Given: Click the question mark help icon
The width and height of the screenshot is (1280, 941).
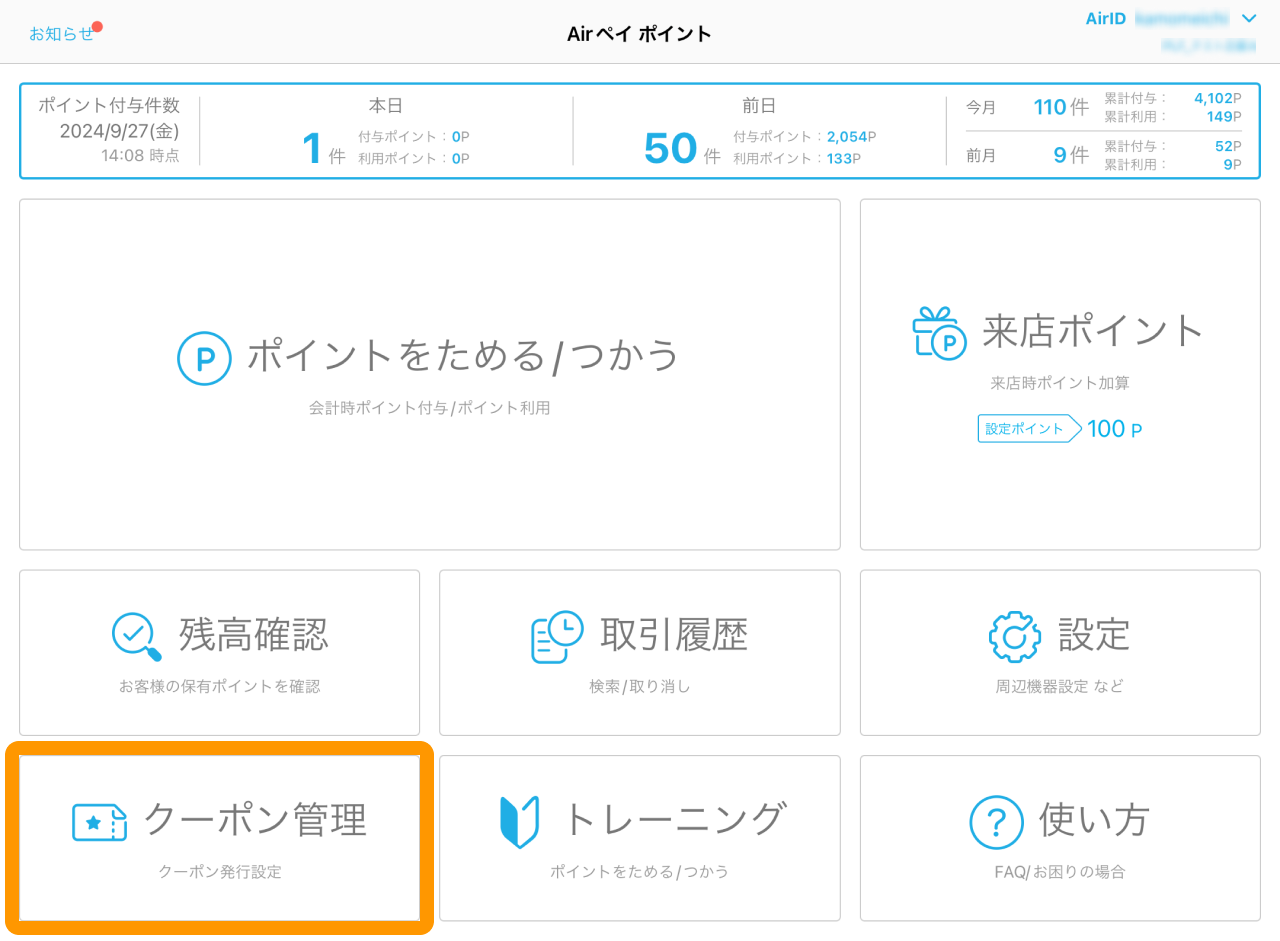Looking at the screenshot, I should point(996,823).
